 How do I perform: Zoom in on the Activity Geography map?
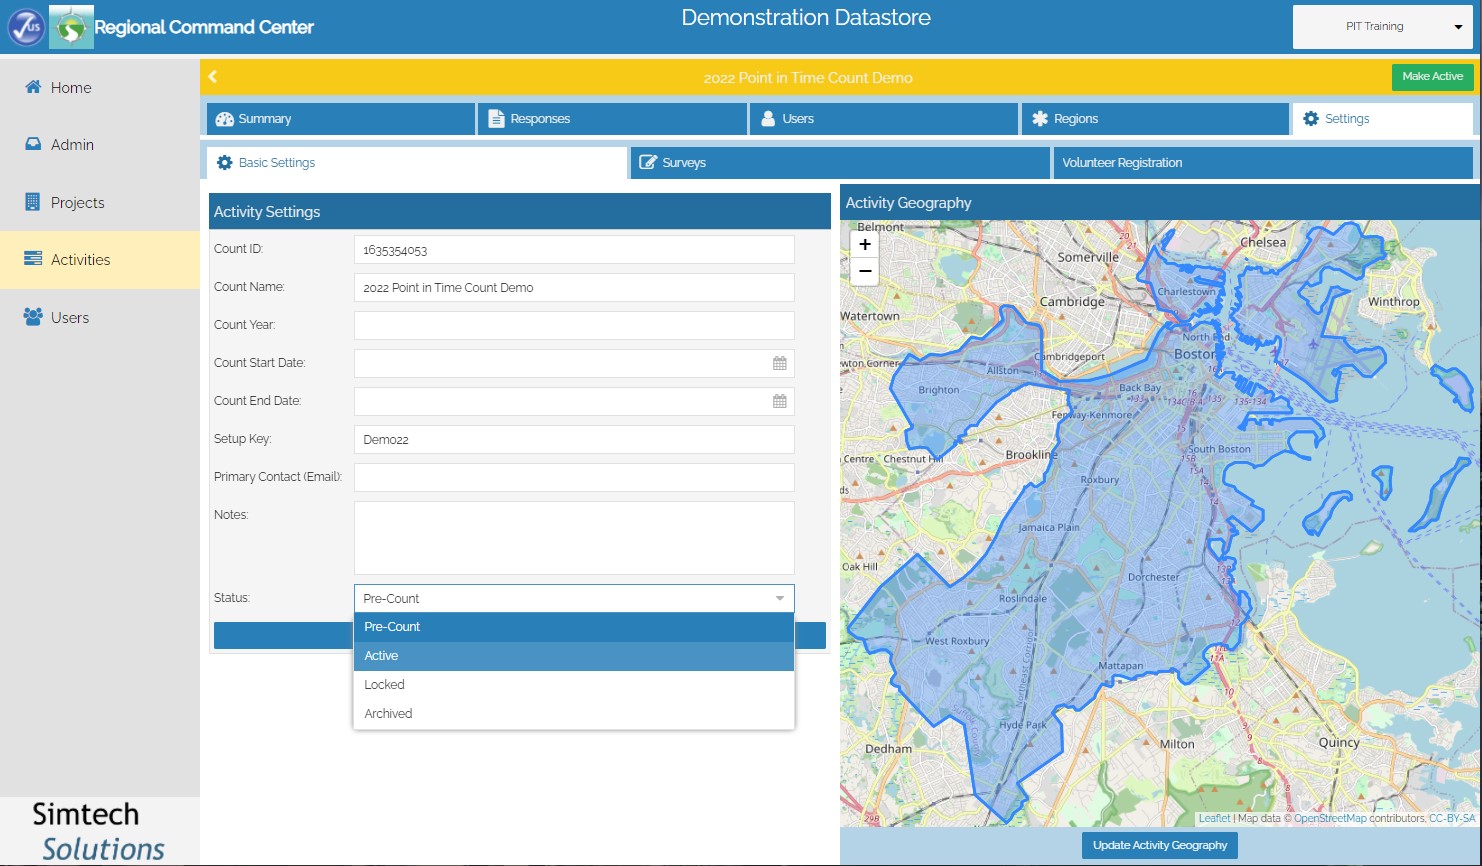point(865,244)
